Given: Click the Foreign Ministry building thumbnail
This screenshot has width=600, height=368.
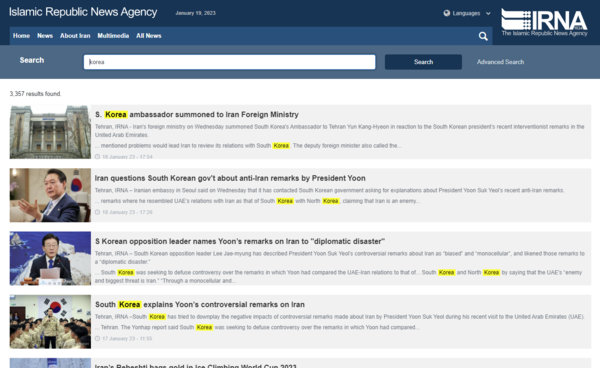Looking at the screenshot, I should click(50, 132).
